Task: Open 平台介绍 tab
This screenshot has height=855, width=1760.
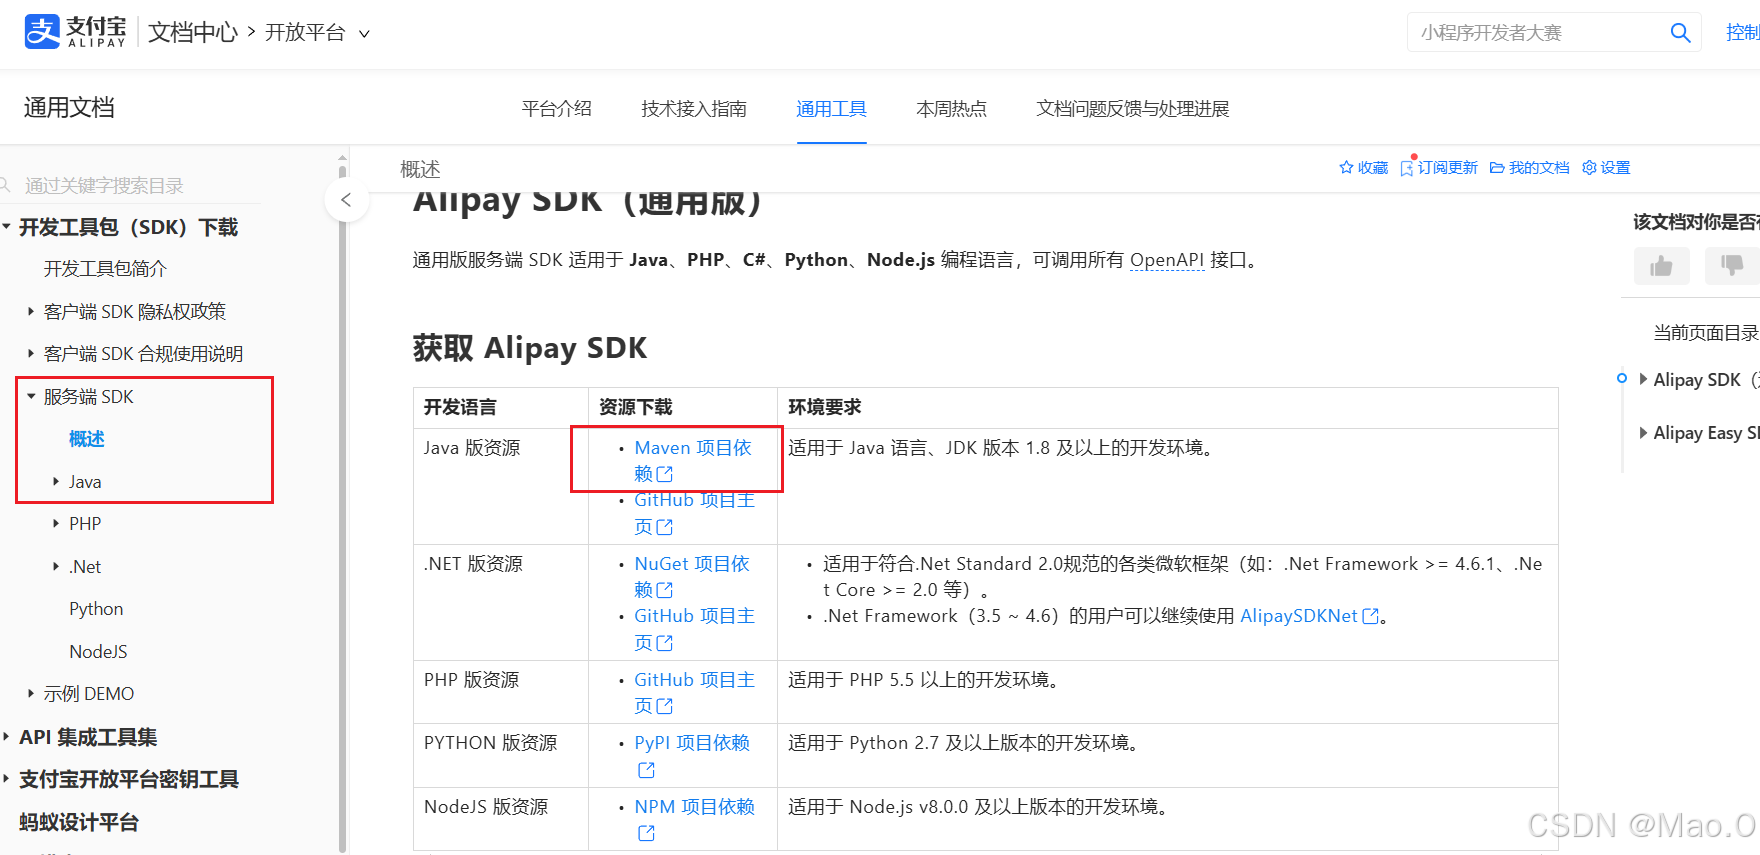Action: click(x=557, y=108)
